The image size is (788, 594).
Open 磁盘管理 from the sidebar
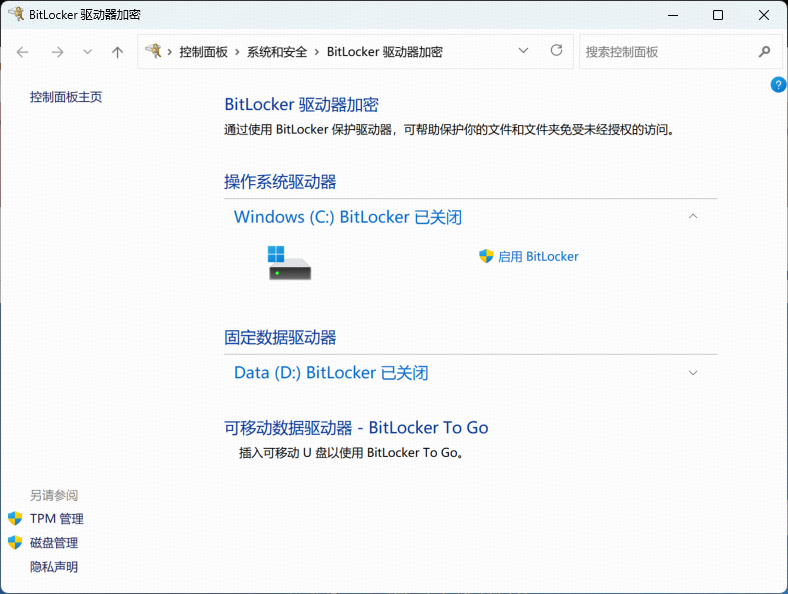tap(54, 543)
